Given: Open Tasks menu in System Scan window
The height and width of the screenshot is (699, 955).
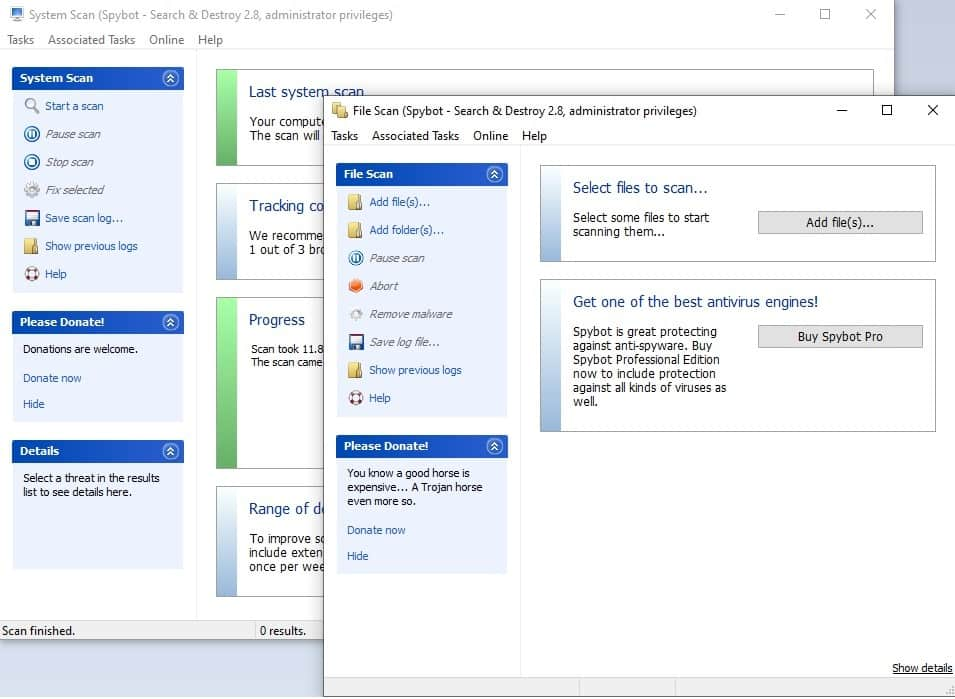Looking at the screenshot, I should pos(20,40).
